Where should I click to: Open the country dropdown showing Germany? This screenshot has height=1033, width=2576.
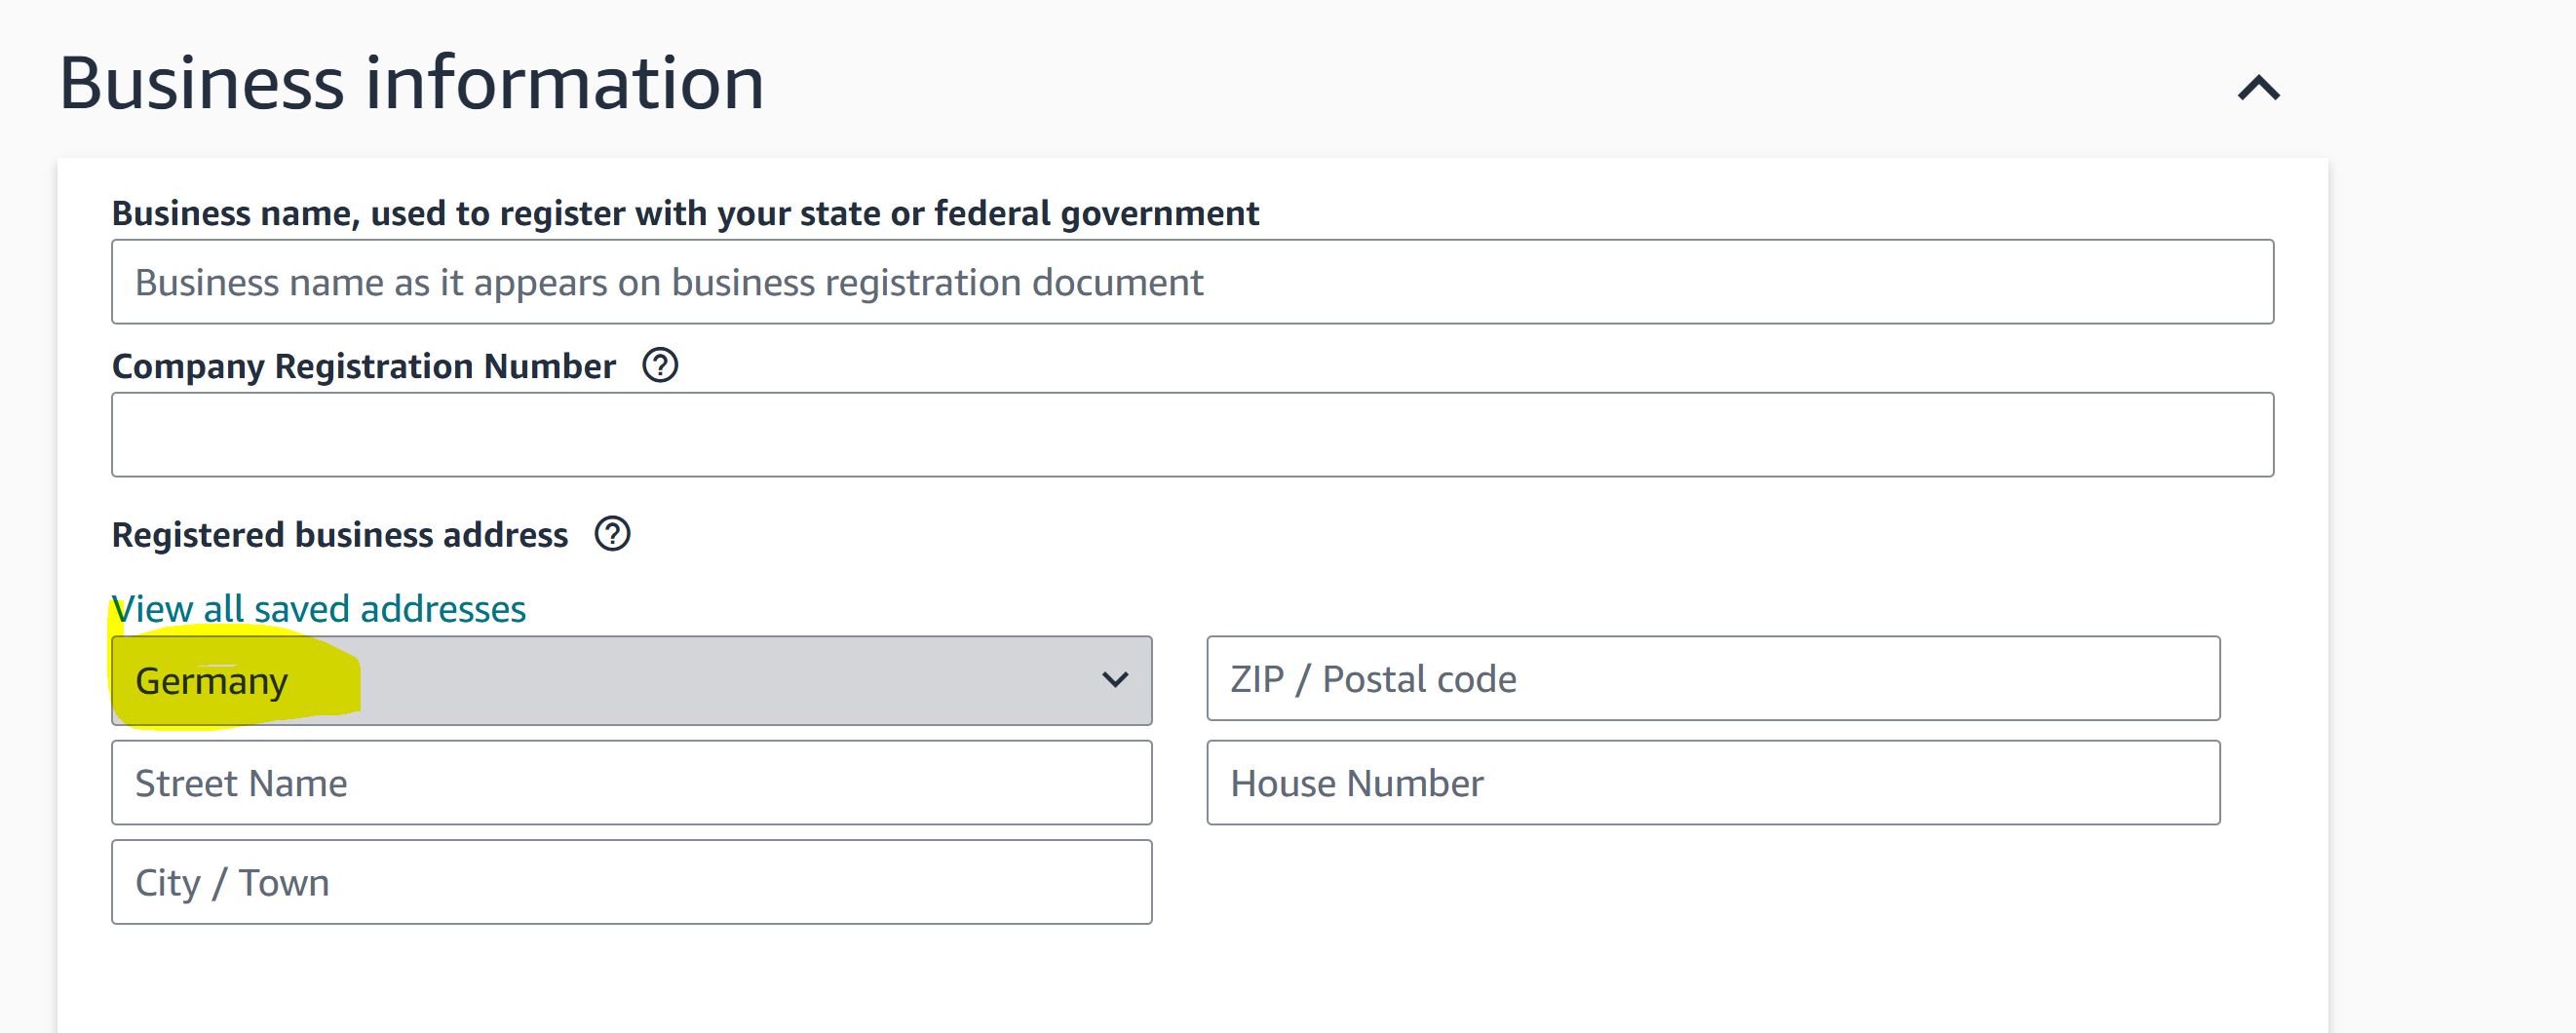click(632, 680)
